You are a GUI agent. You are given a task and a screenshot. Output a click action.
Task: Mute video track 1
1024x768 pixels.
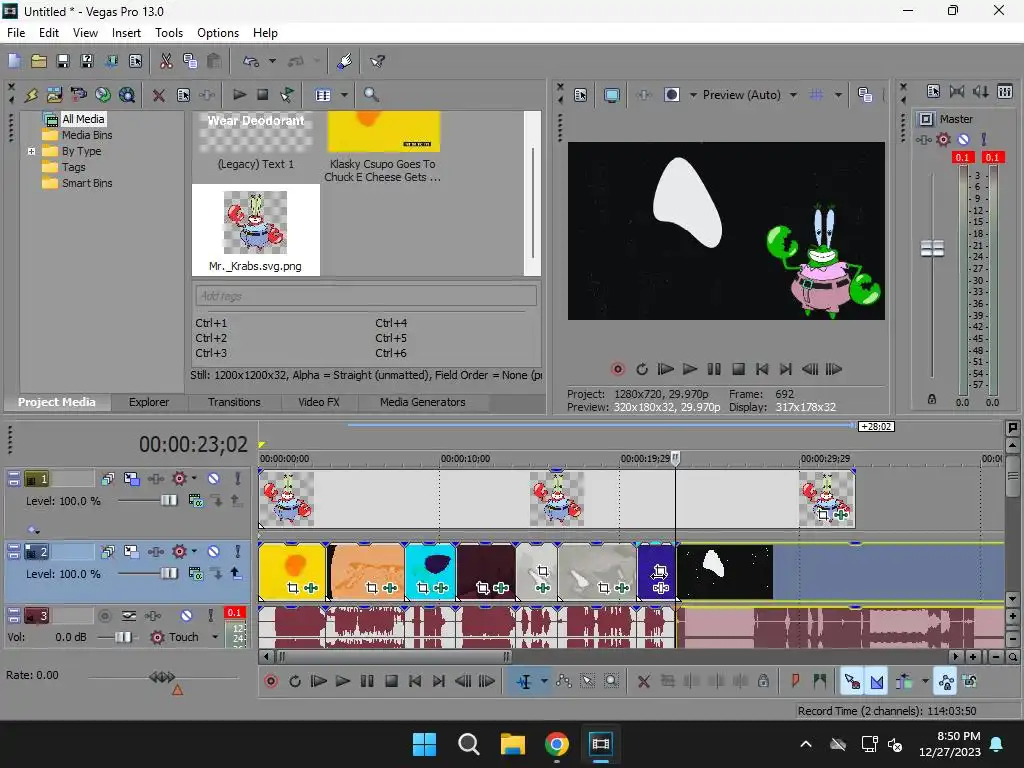[213, 479]
